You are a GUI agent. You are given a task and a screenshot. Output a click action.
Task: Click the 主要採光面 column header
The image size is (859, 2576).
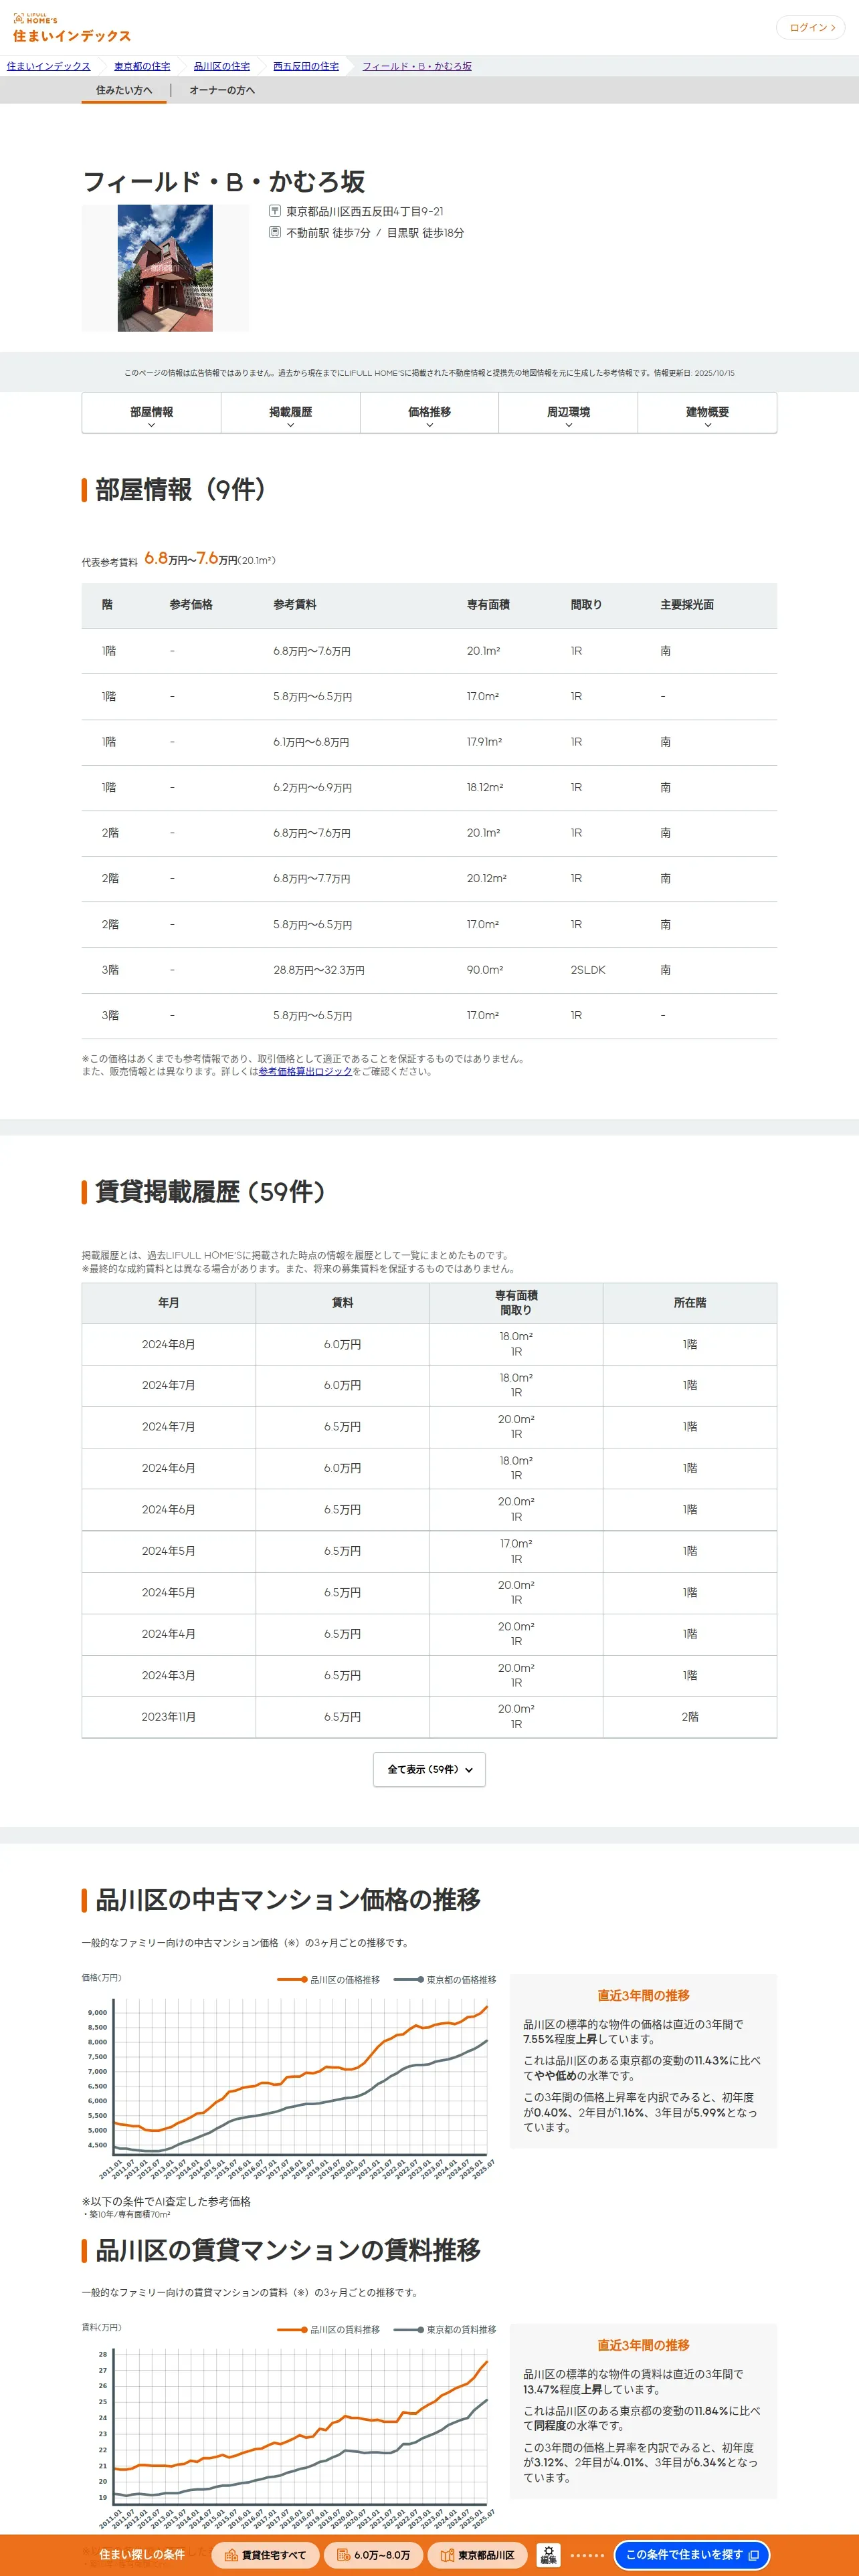687,605
